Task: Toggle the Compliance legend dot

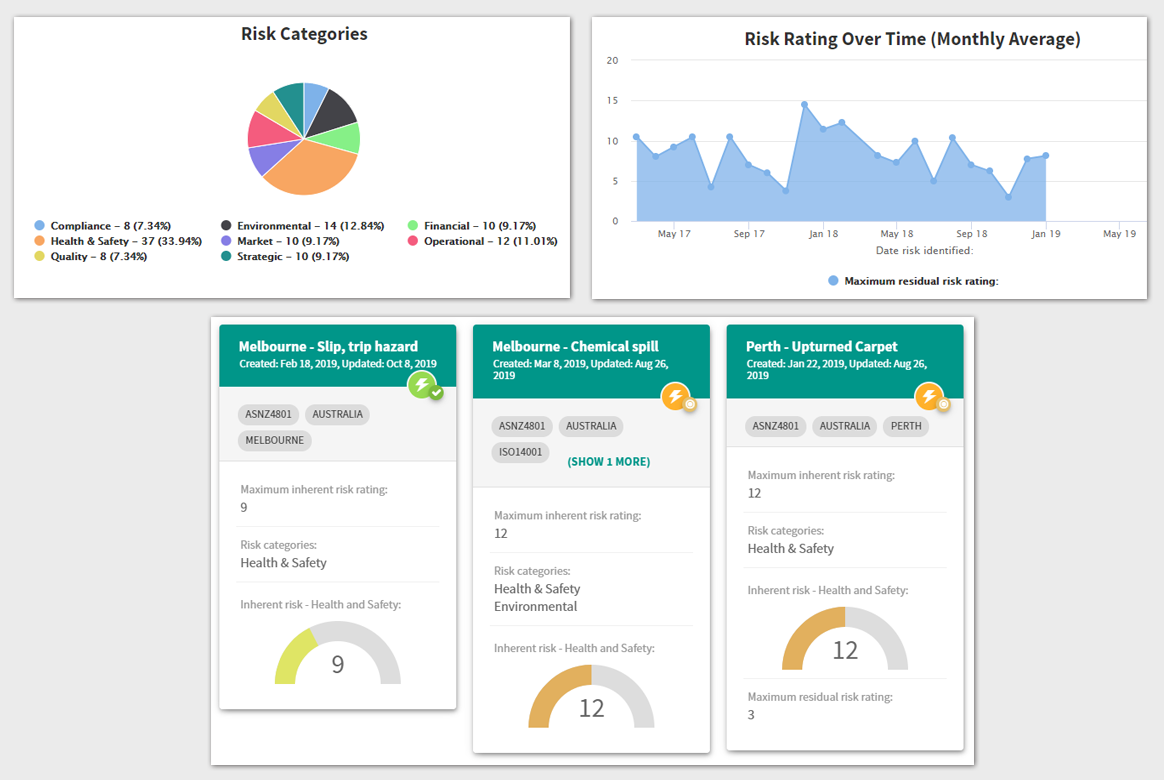Action: (x=39, y=226)
